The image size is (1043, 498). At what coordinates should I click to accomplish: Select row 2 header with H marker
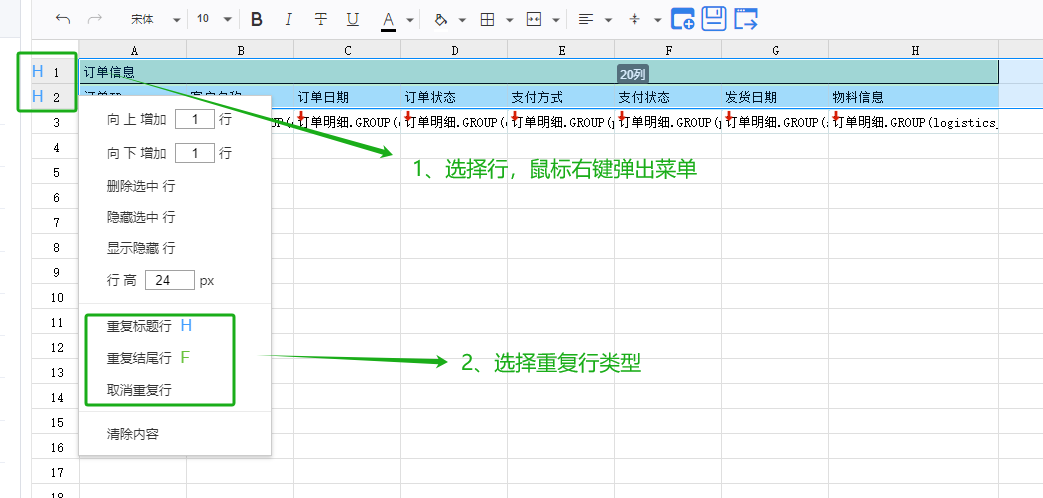coord(55,97)
